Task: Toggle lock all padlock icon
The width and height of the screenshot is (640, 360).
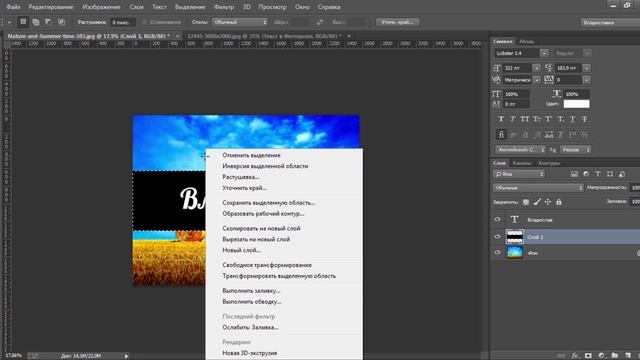Action: (x=559, y=202)
